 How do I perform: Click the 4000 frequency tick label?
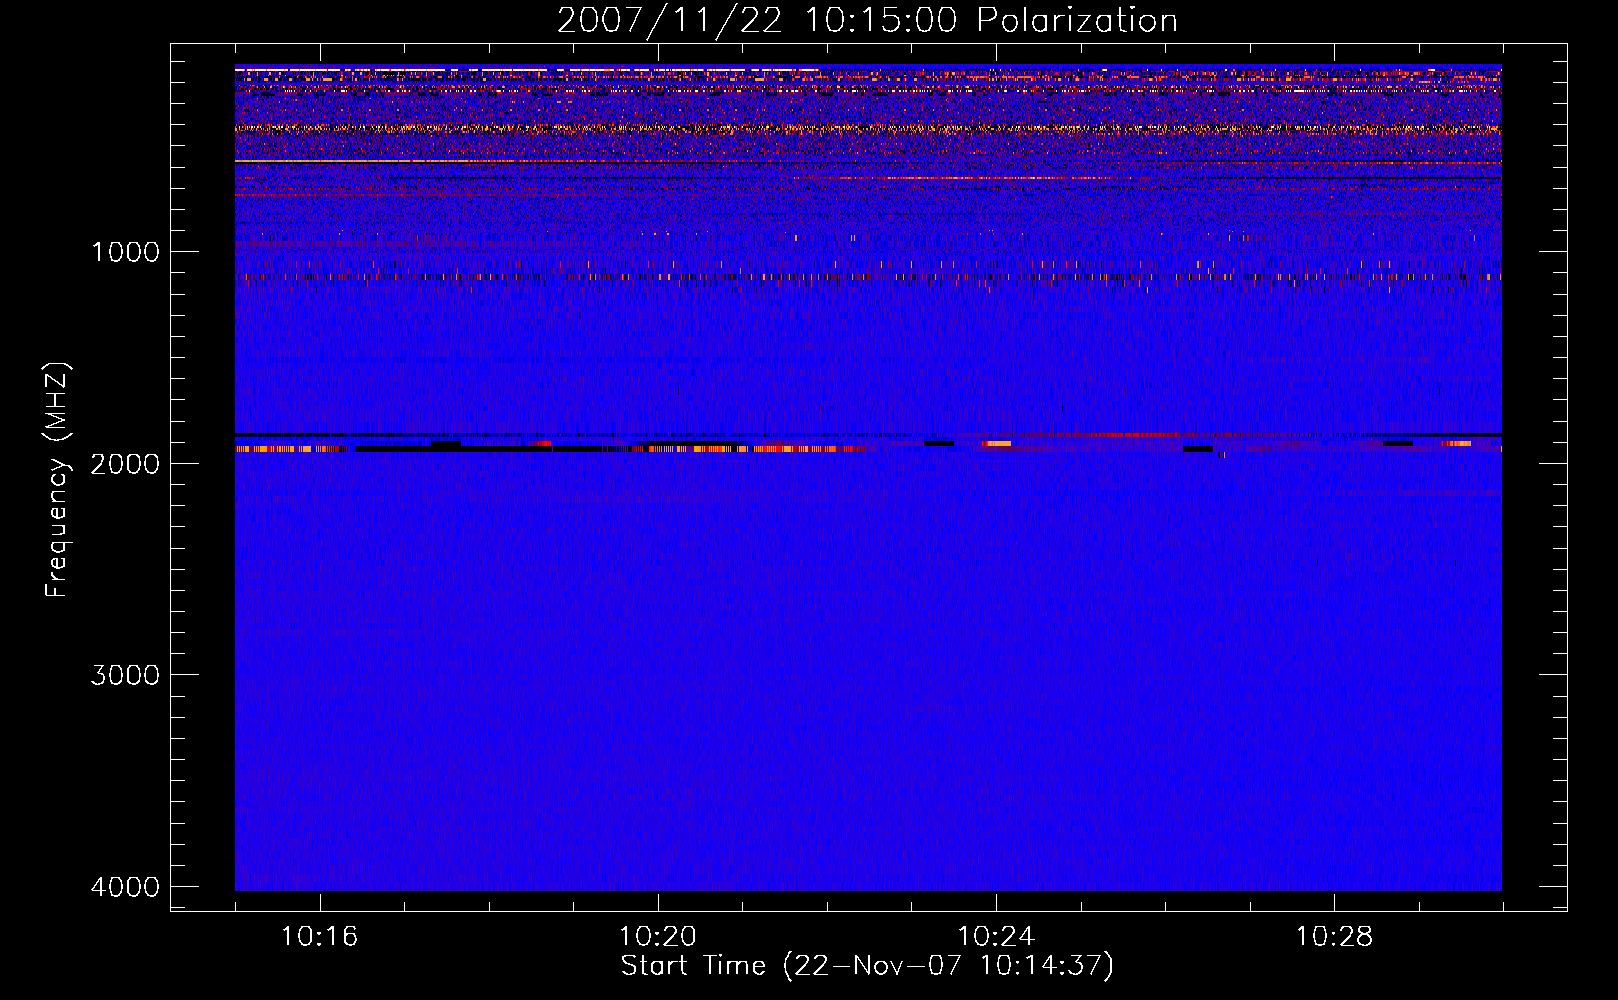click(125, 887)
